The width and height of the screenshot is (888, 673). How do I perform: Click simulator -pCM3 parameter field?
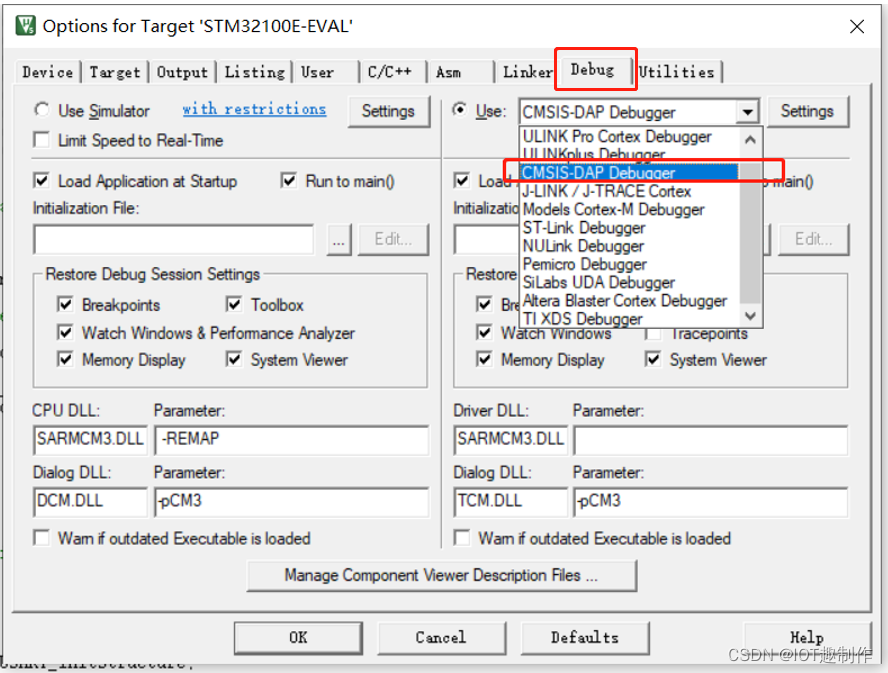[x=292, y=502]
